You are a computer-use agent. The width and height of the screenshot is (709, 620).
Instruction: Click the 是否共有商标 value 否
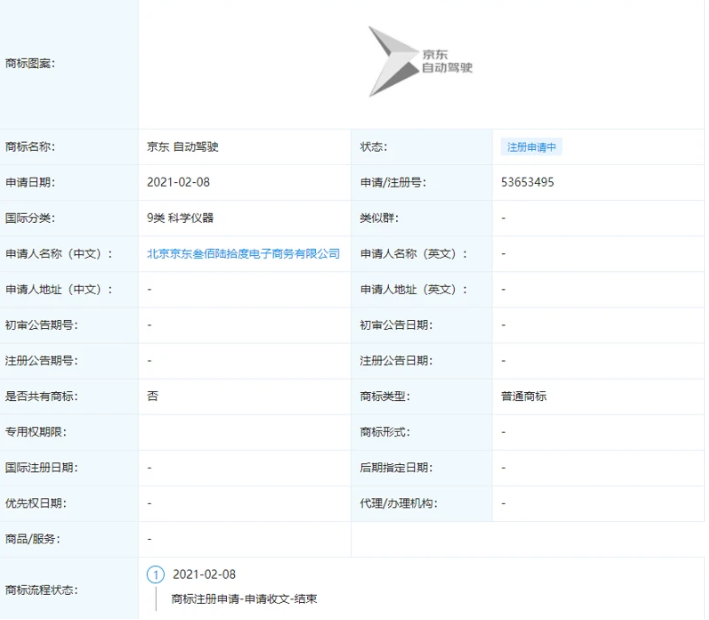click(x=152, y=397)
